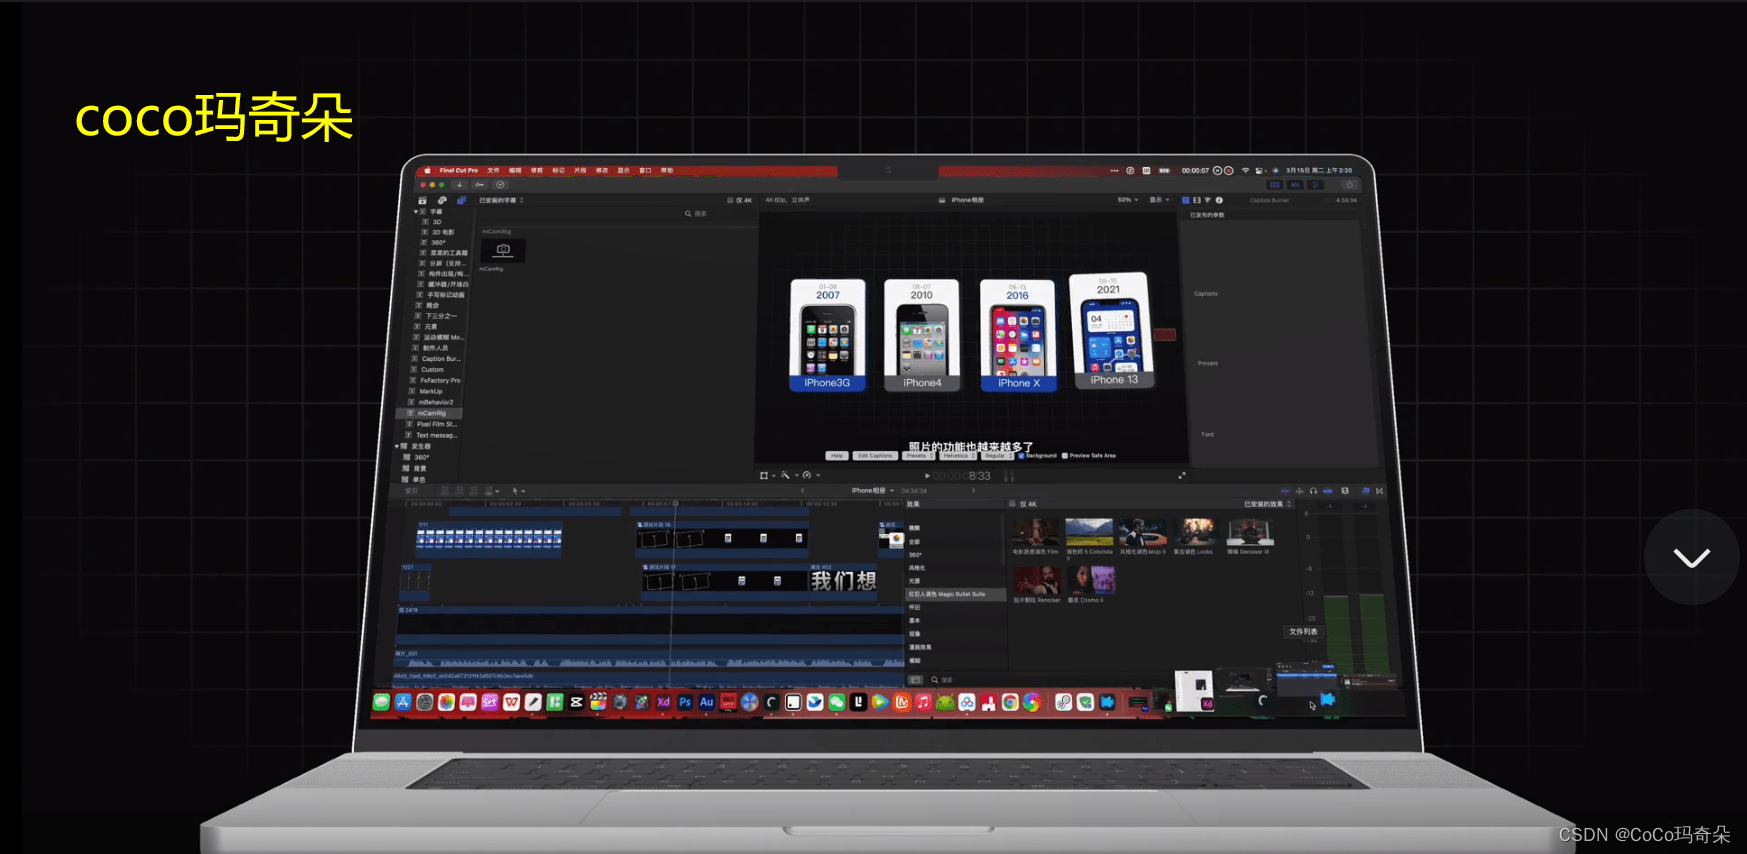This screenshot has width=1747, height=854.
Task: Open Adobe XD from the Dock
Action: 663,702
